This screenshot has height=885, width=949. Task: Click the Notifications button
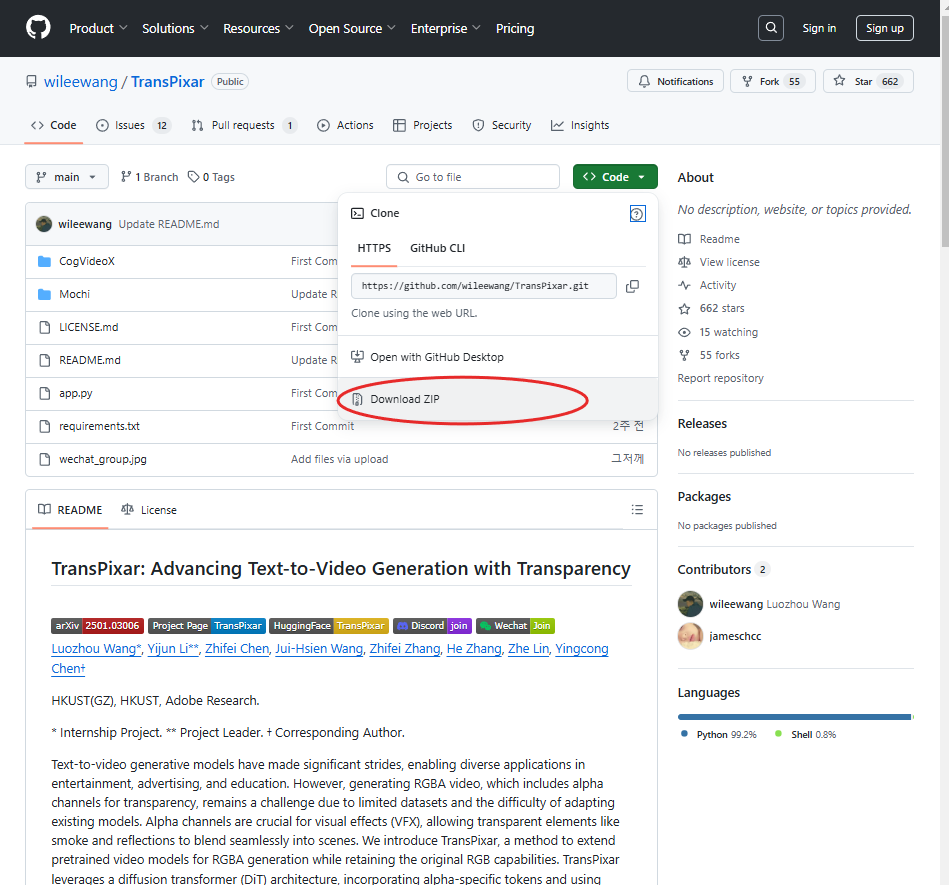[675, 81]
